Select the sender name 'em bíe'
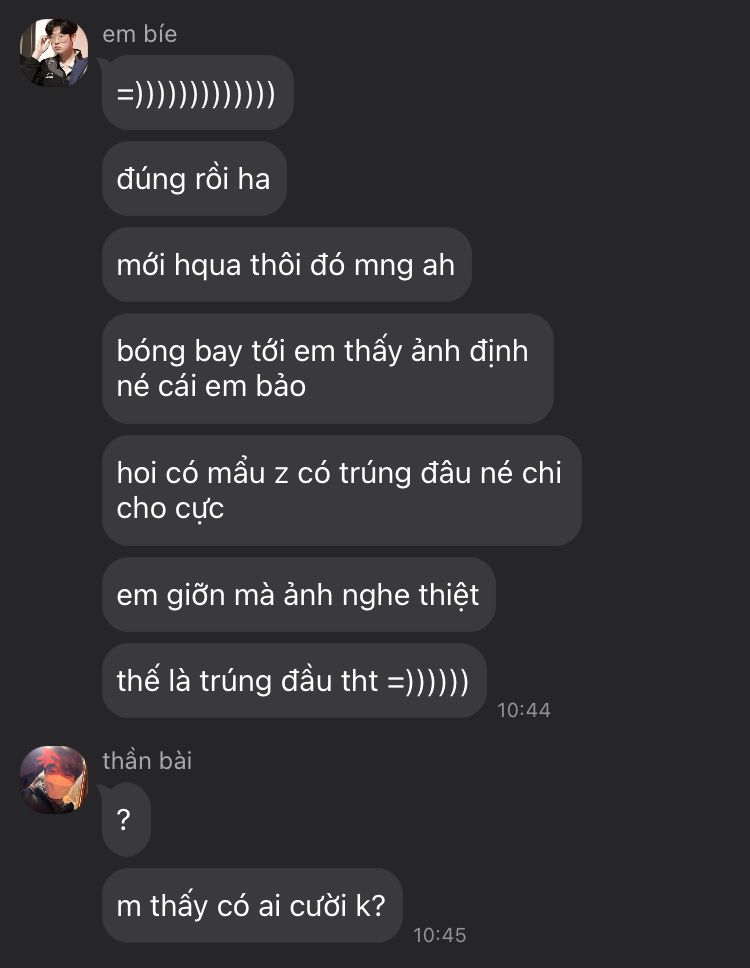 click(140, 34)
